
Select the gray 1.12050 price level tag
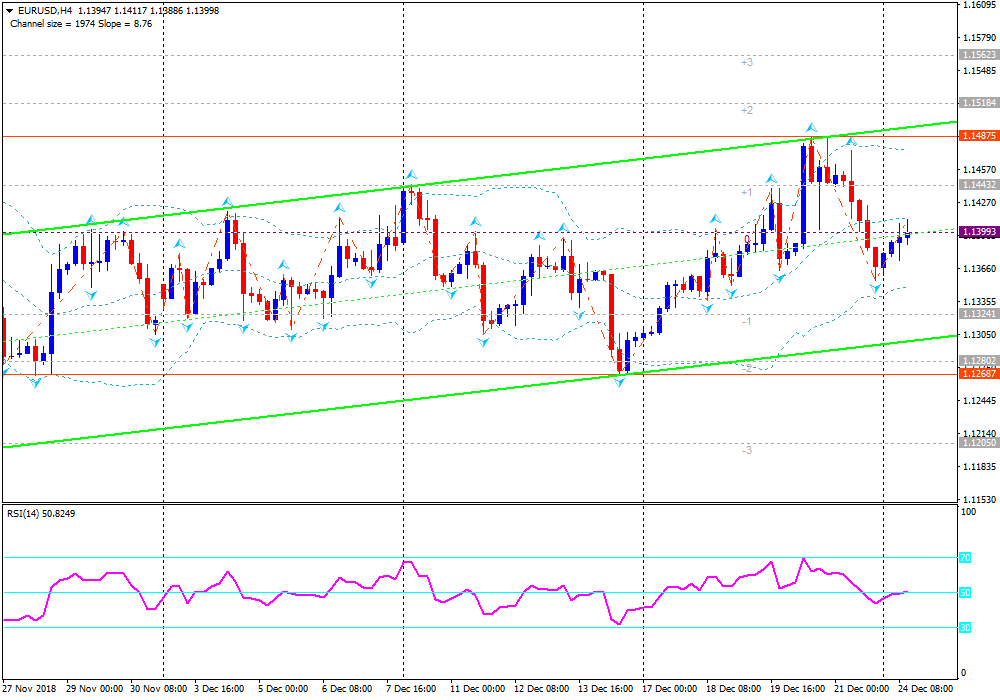tap(978, 443)
